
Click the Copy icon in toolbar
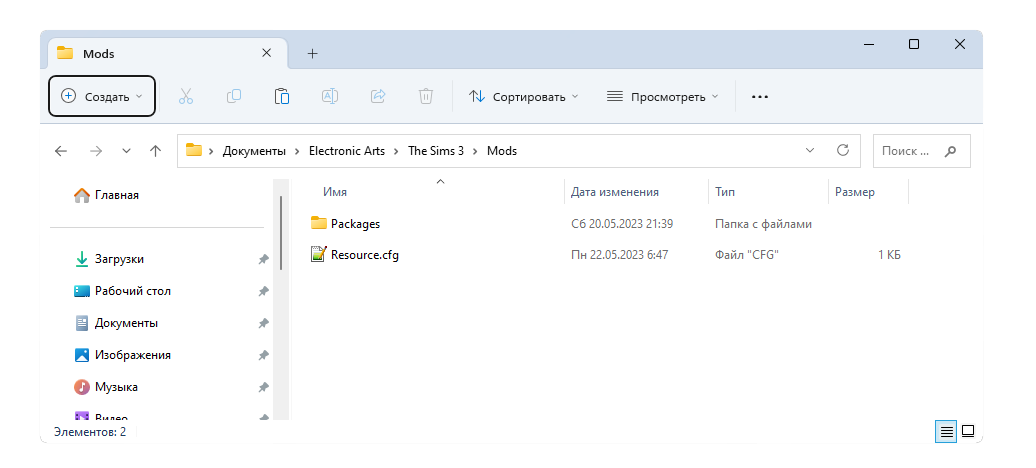point(234,96)
